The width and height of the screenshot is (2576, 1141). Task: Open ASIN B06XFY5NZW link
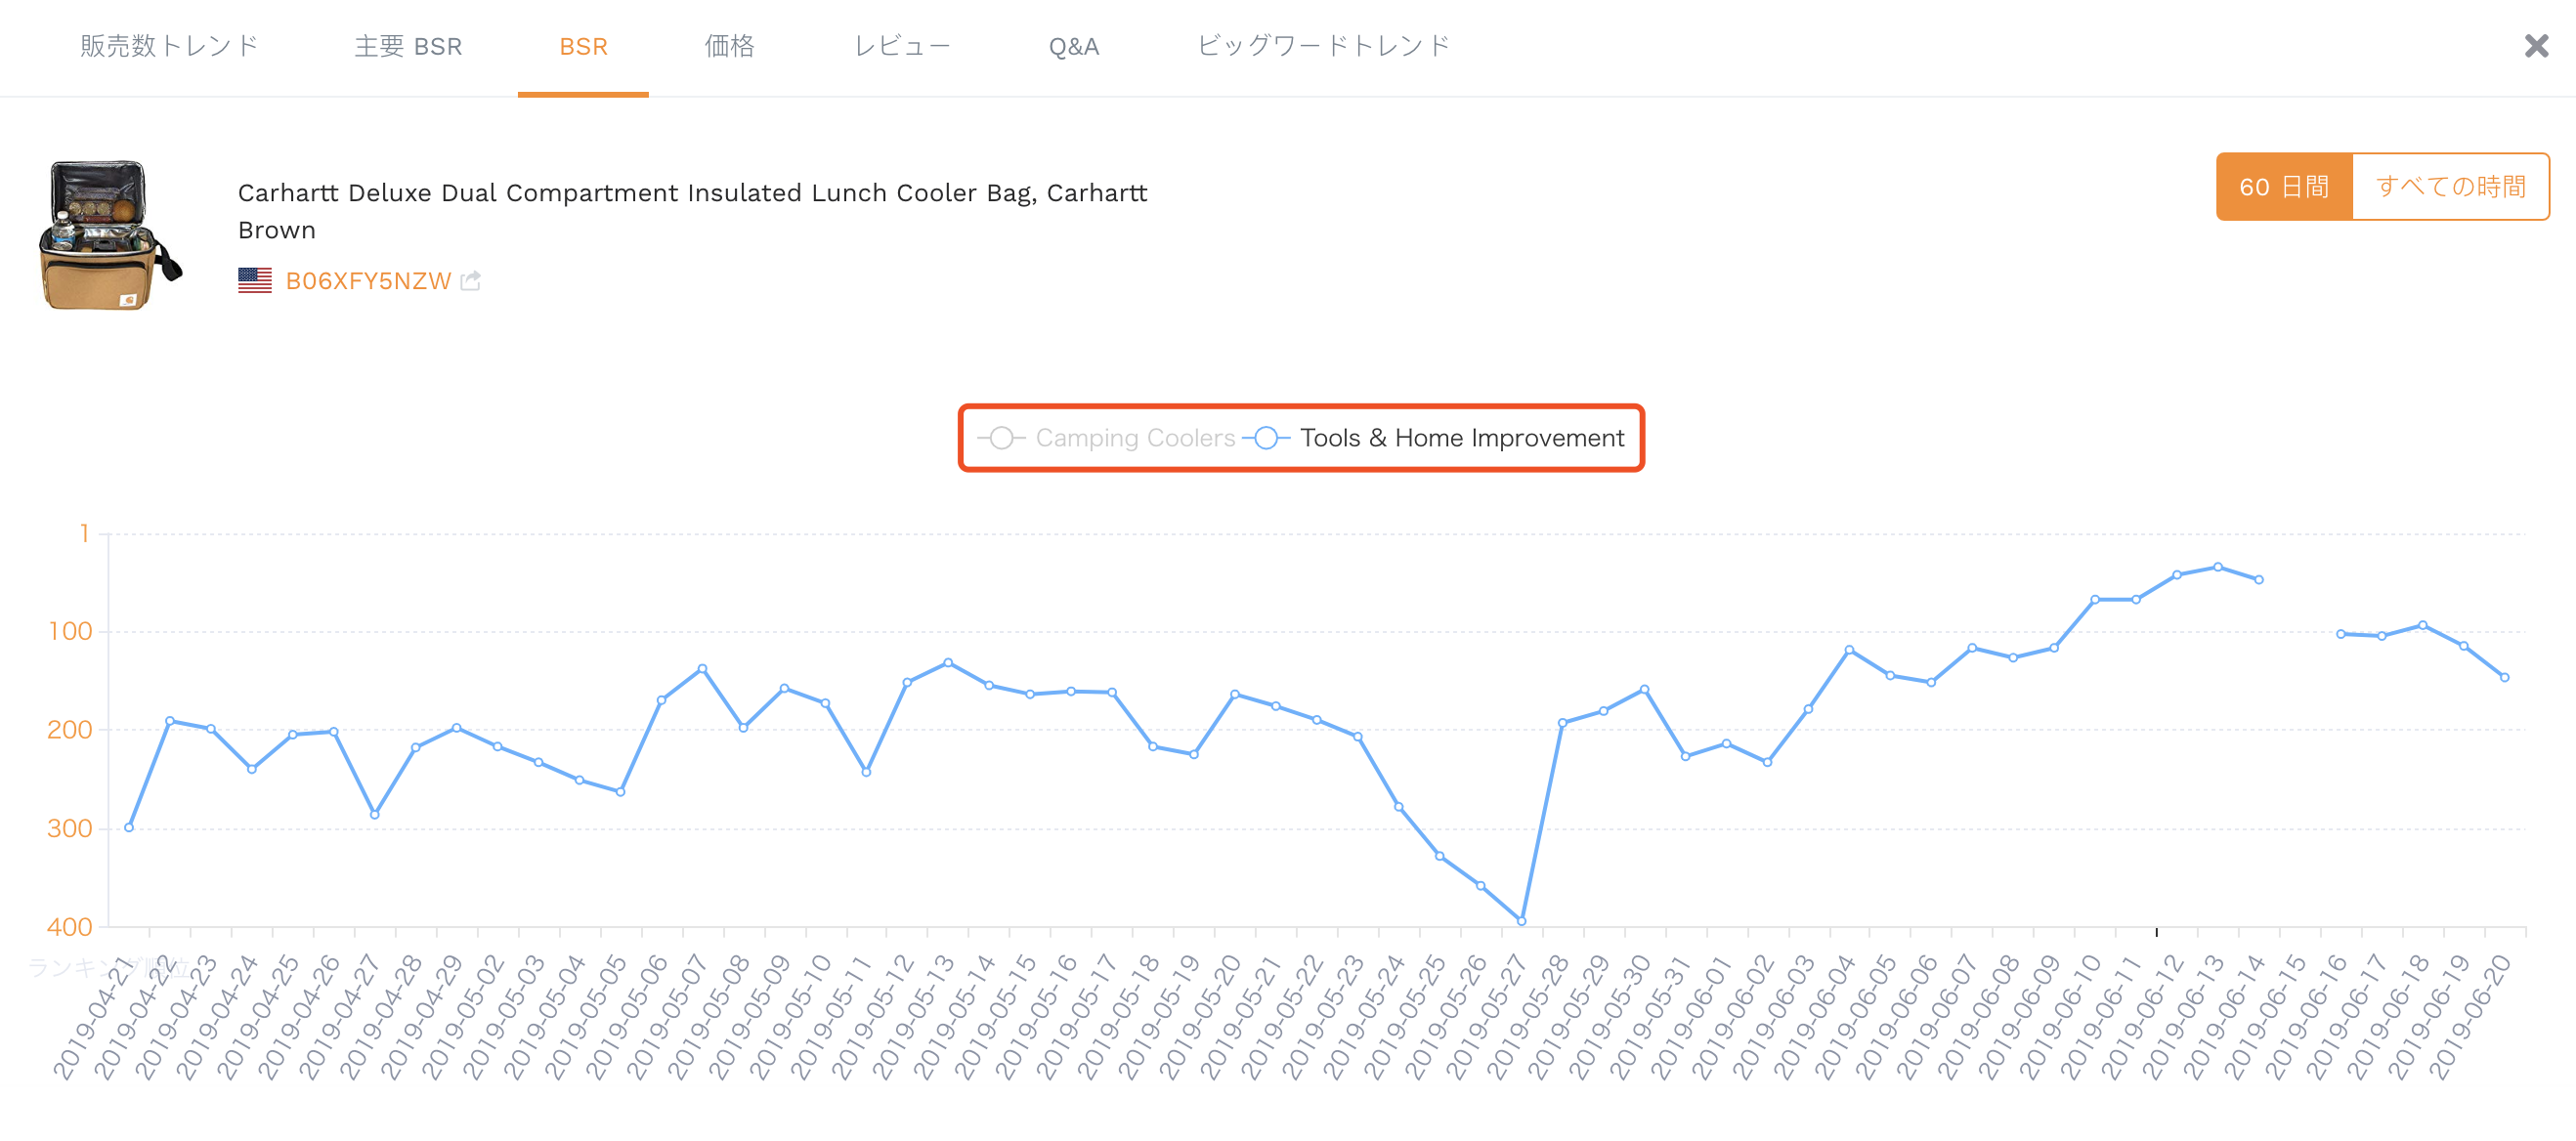coord(368,281)
